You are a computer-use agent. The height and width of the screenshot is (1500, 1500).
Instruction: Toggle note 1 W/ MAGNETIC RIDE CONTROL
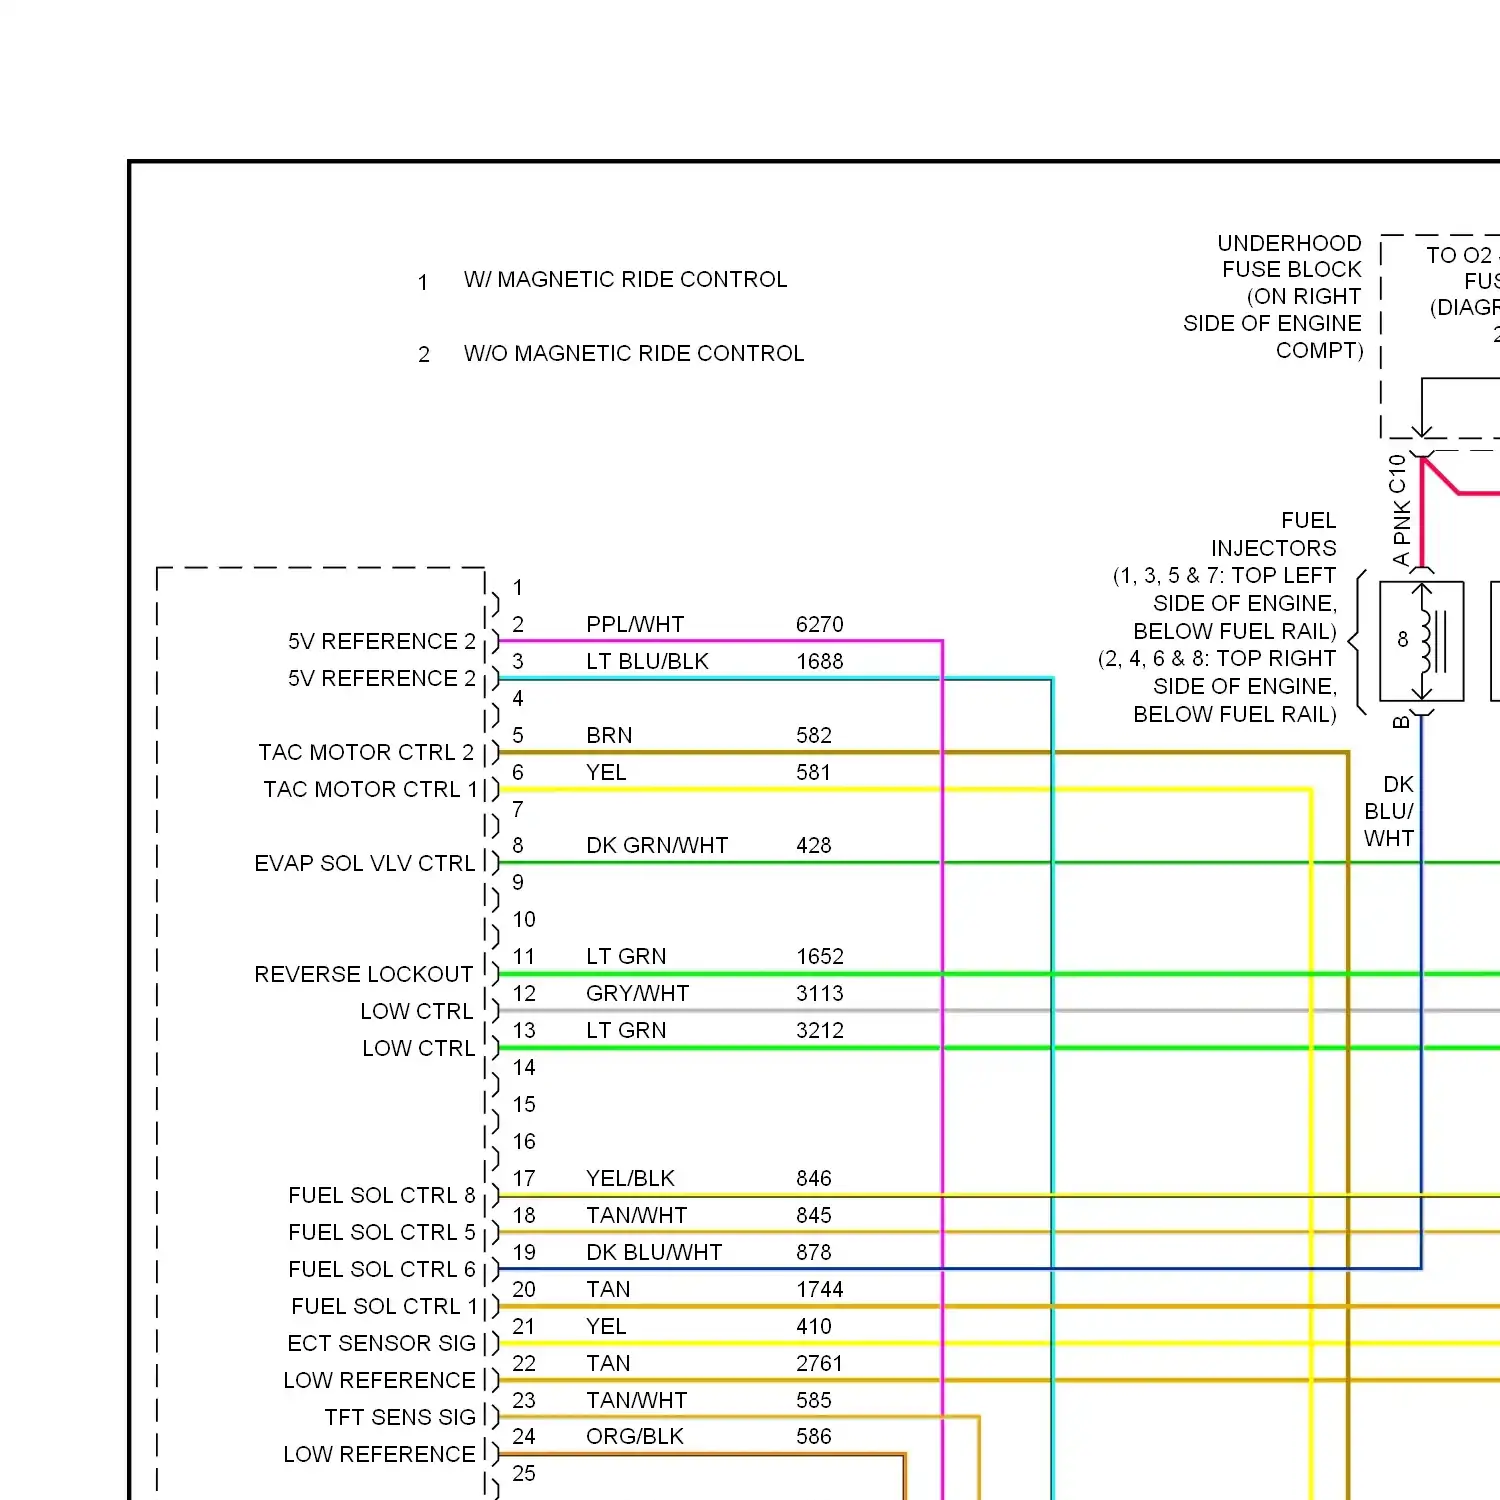click(624, 280)
